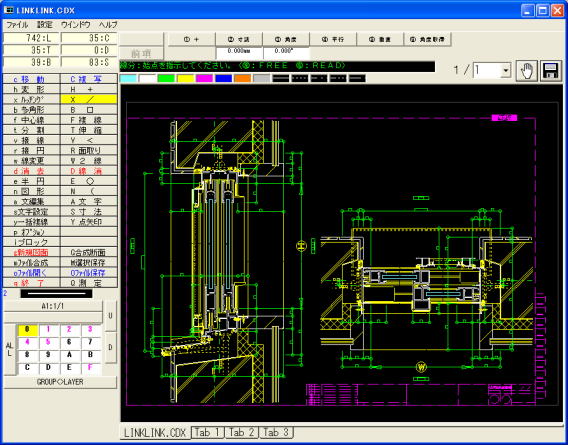
Task: Open the ファイル menu
Action: [17, 25]
